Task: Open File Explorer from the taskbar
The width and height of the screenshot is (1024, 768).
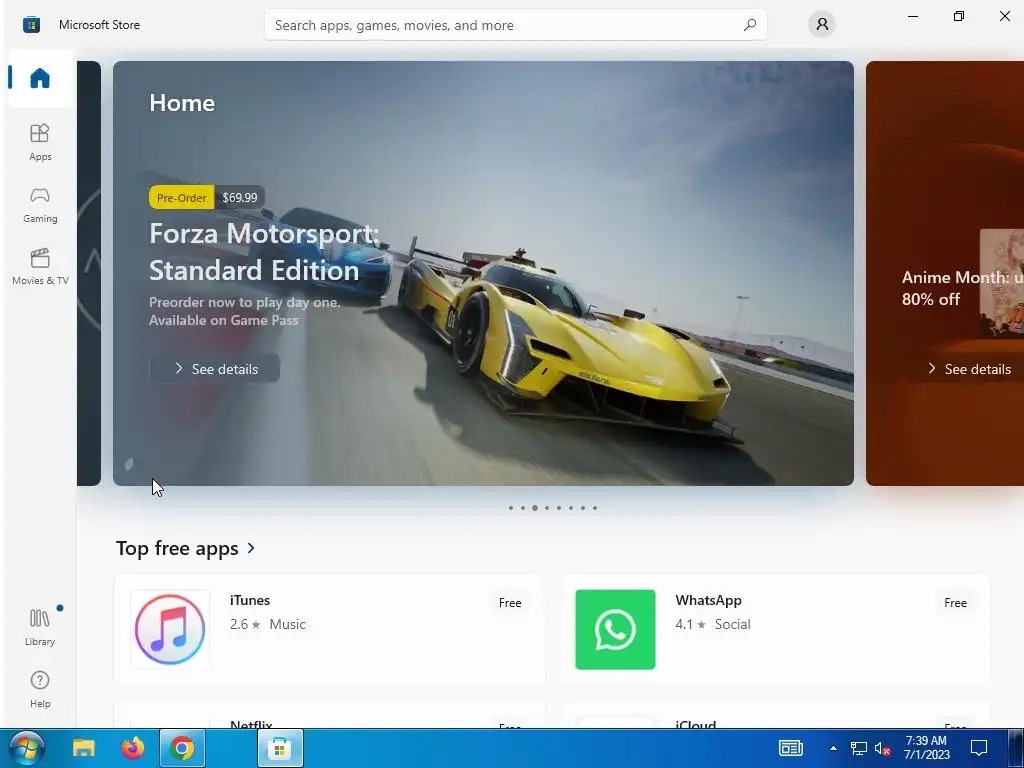Action: [84, 748]
